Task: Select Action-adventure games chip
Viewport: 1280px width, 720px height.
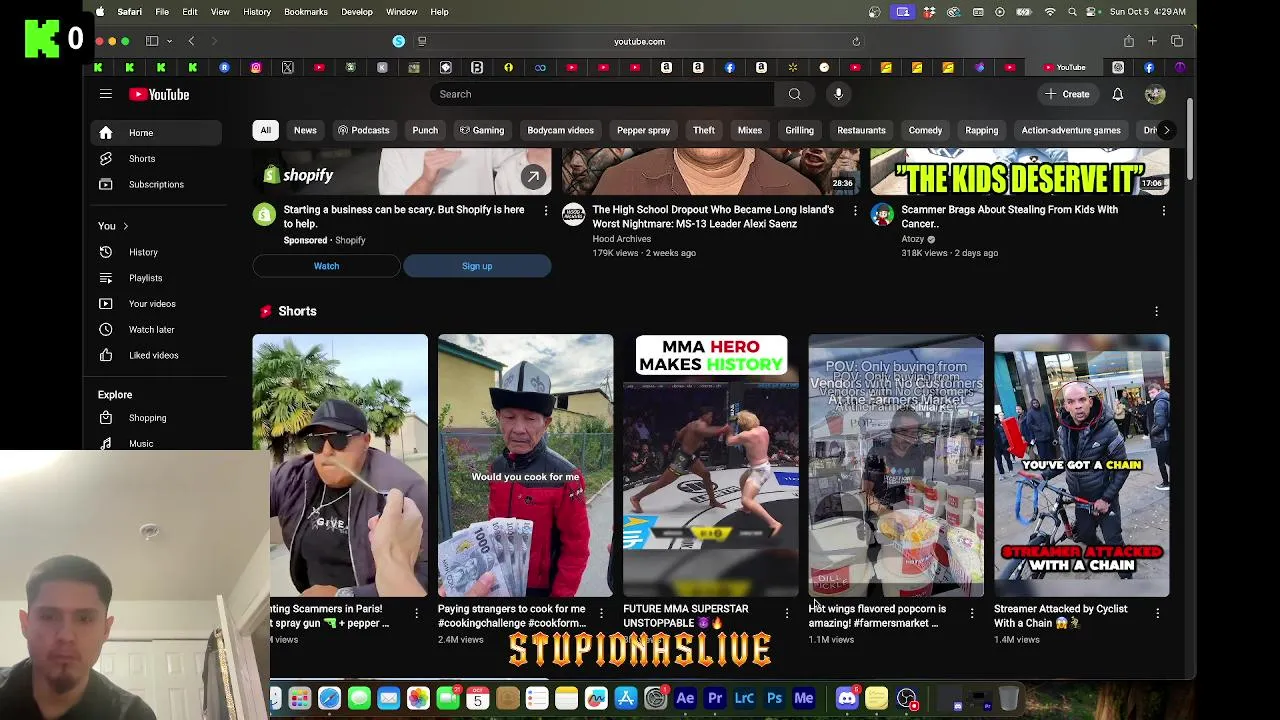Action: [x=1070, y=130]
